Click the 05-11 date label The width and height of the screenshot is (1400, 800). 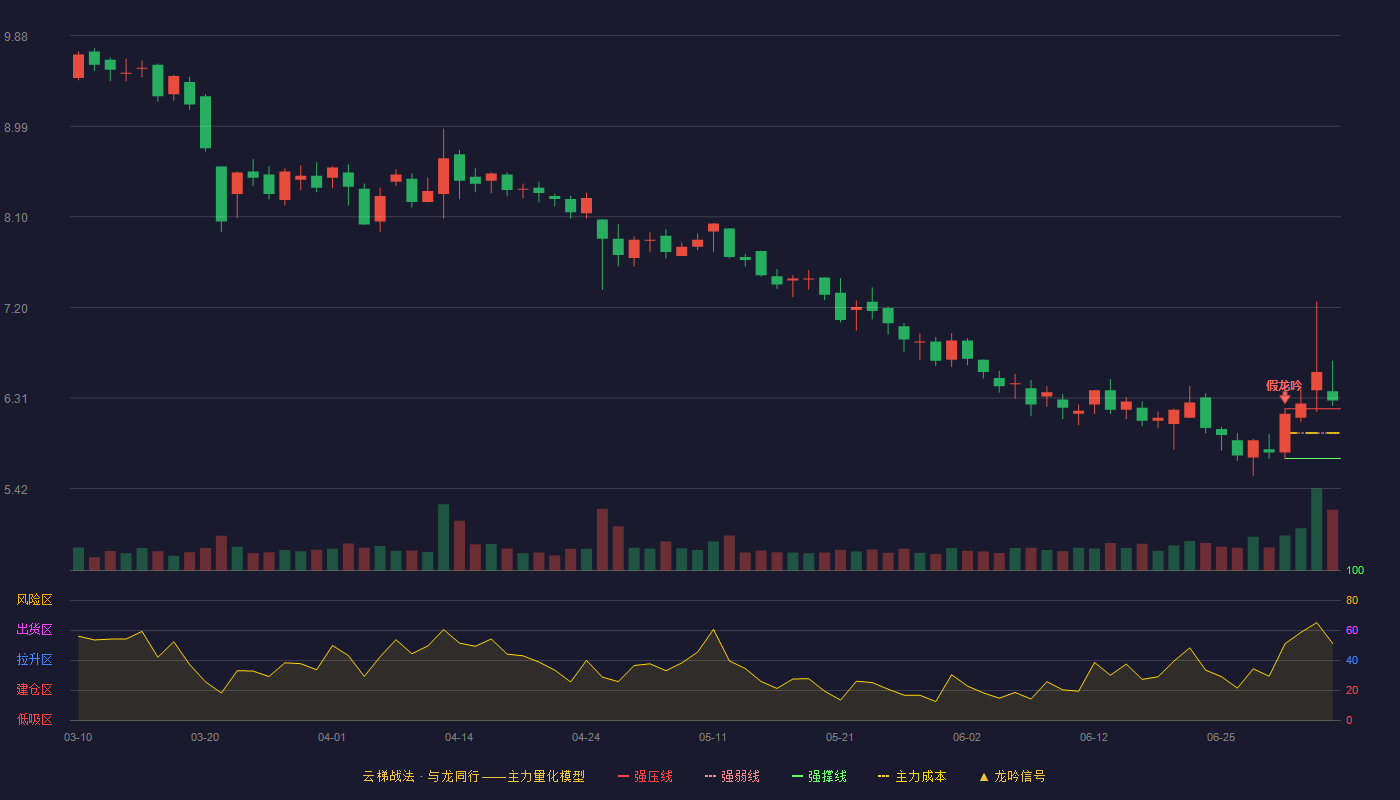click(713, 737)
